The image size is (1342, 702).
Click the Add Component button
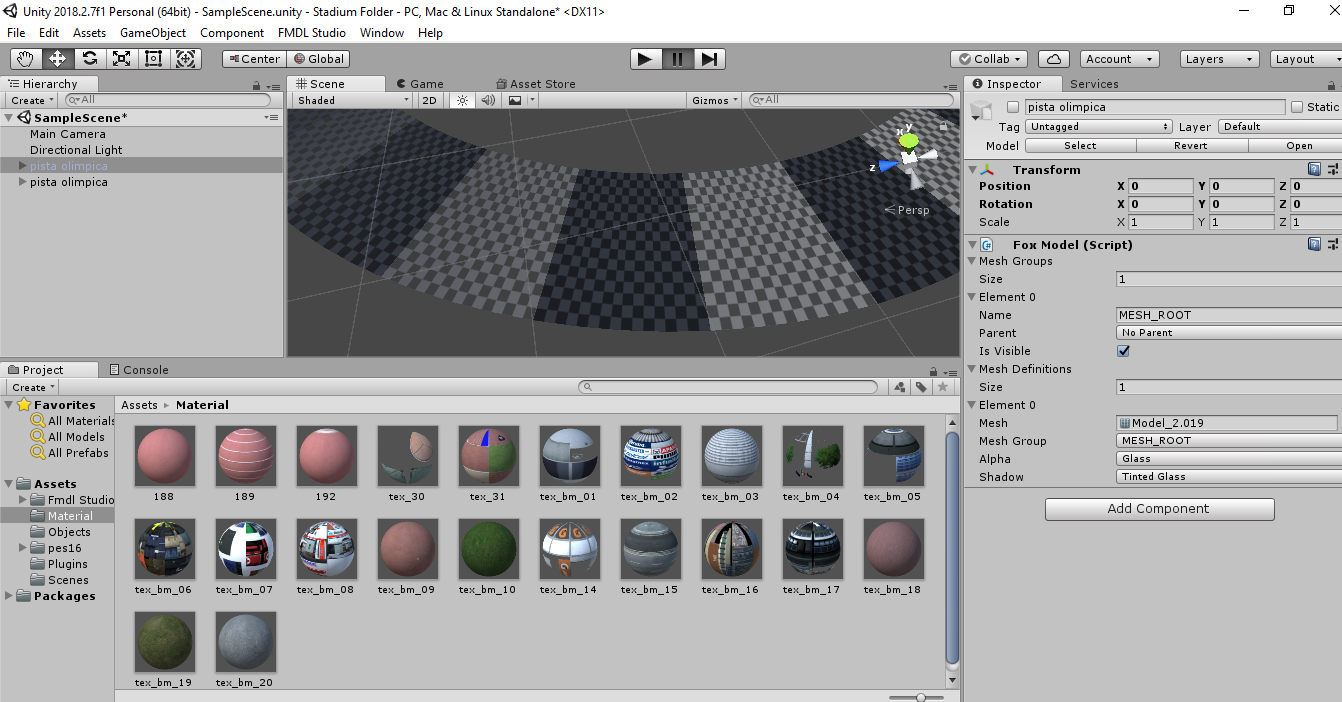coord(1160,509)
